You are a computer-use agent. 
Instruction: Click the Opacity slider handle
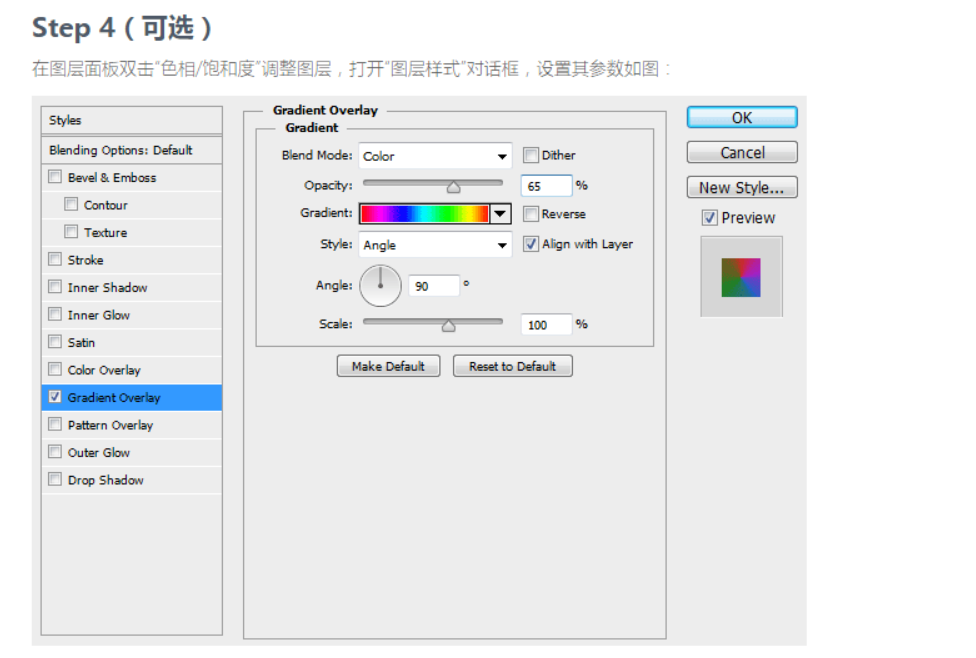(x=453, y=186)
